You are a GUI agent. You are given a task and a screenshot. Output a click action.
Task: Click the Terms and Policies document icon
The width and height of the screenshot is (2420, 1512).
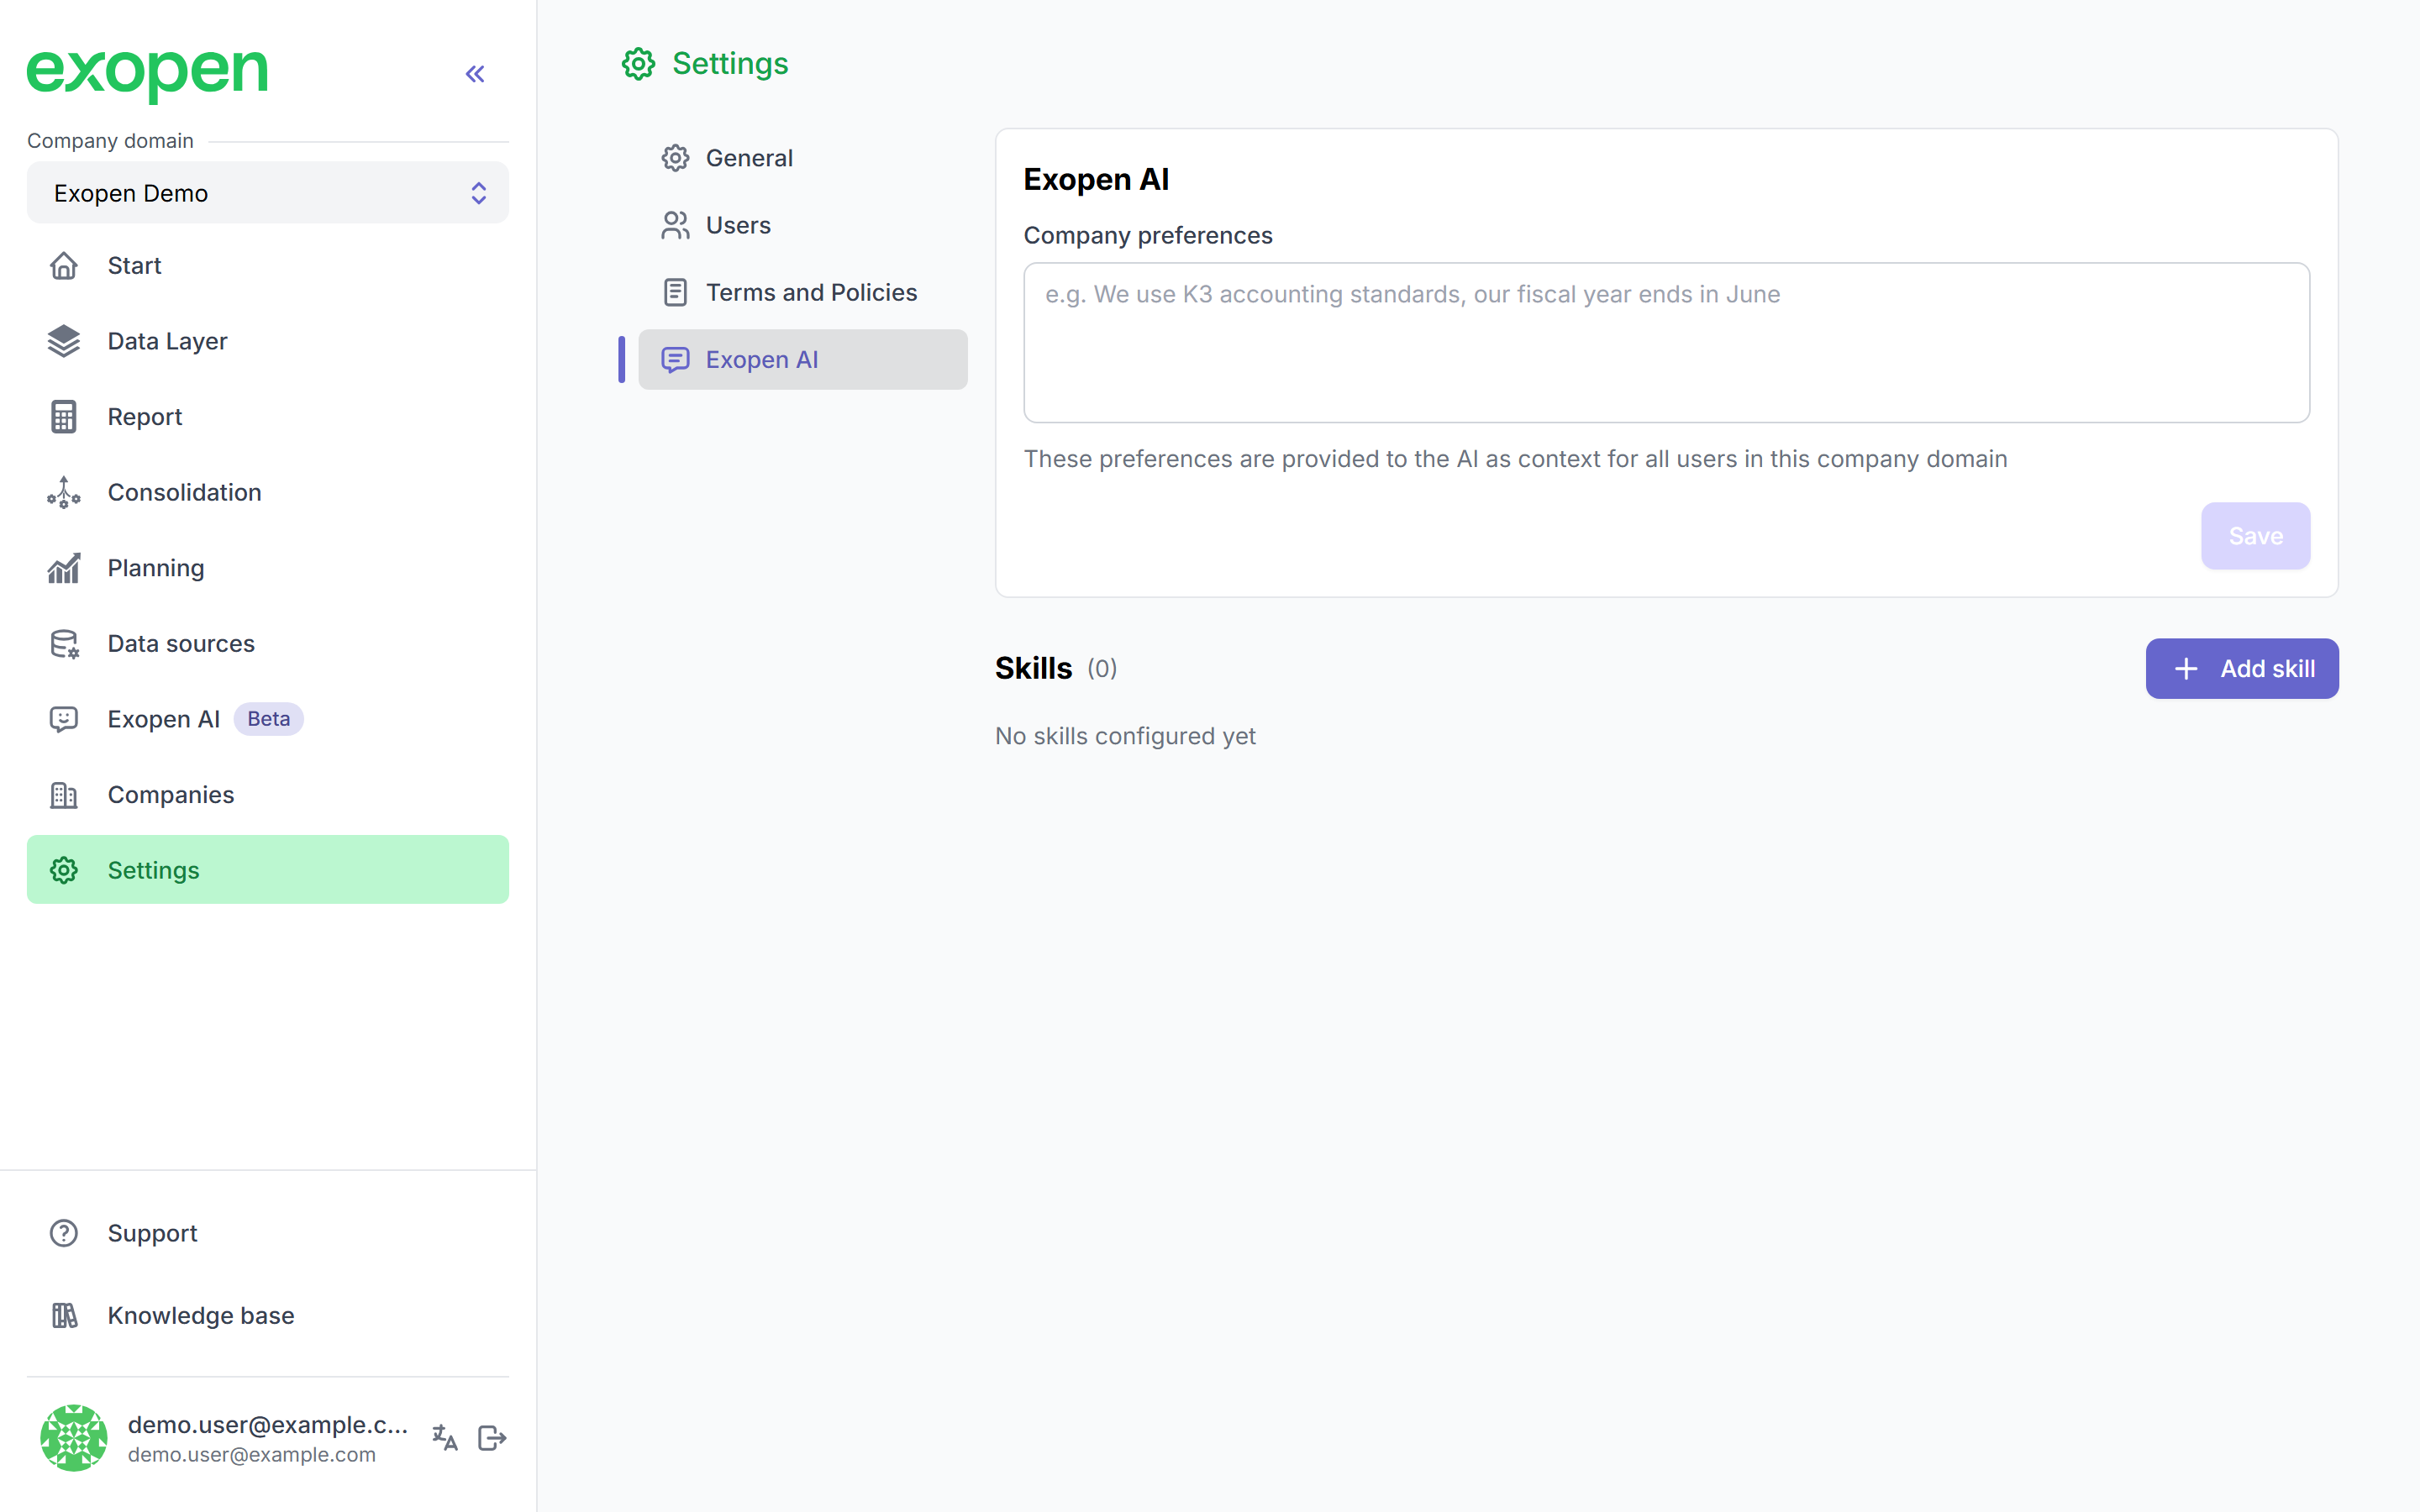(x=675, y=292)
